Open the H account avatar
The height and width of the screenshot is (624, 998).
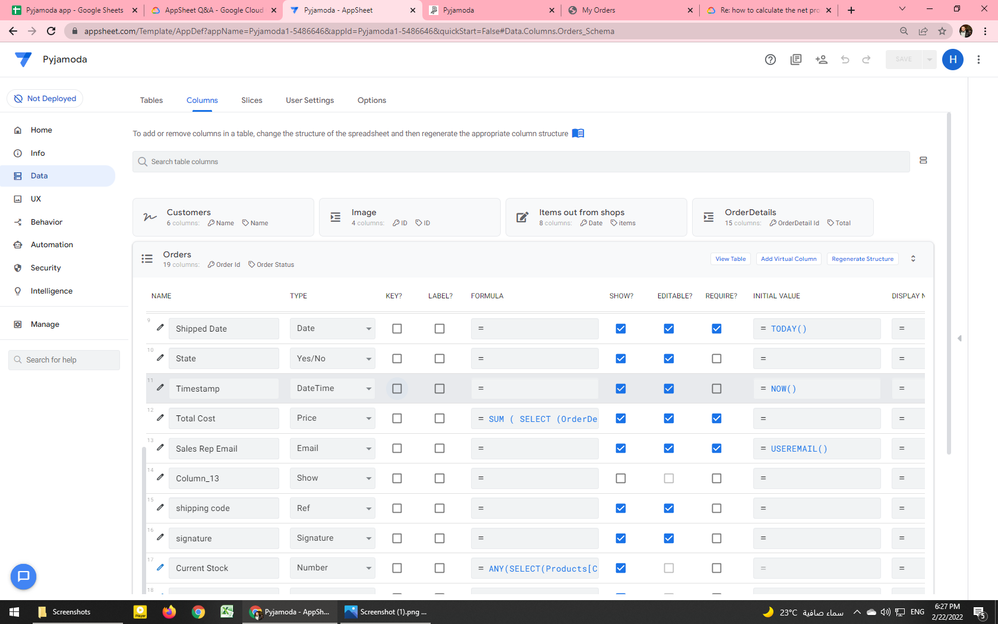[x=952, y=59]
